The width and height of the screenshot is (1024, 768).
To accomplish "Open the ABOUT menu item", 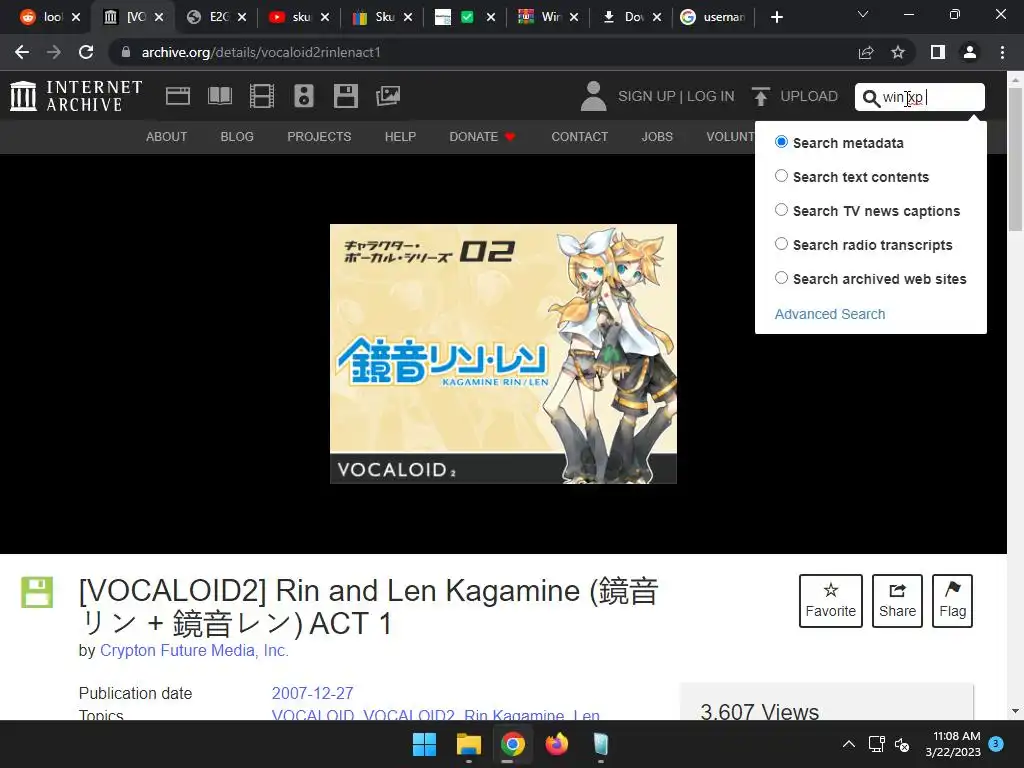I will pyautogui.click(x=167, y=136).
